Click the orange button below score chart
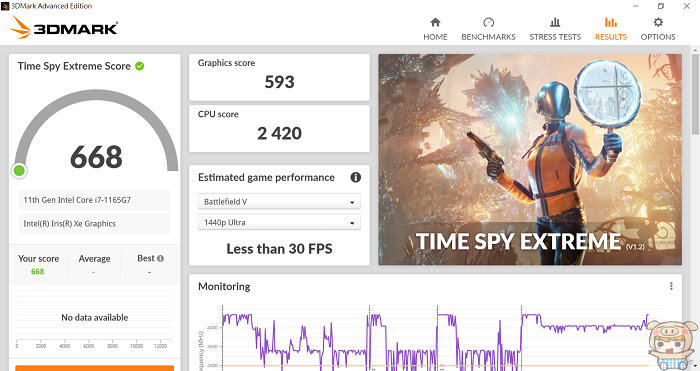Image resolution: width=700 pixels, height=371 pixels. (94, 368)
